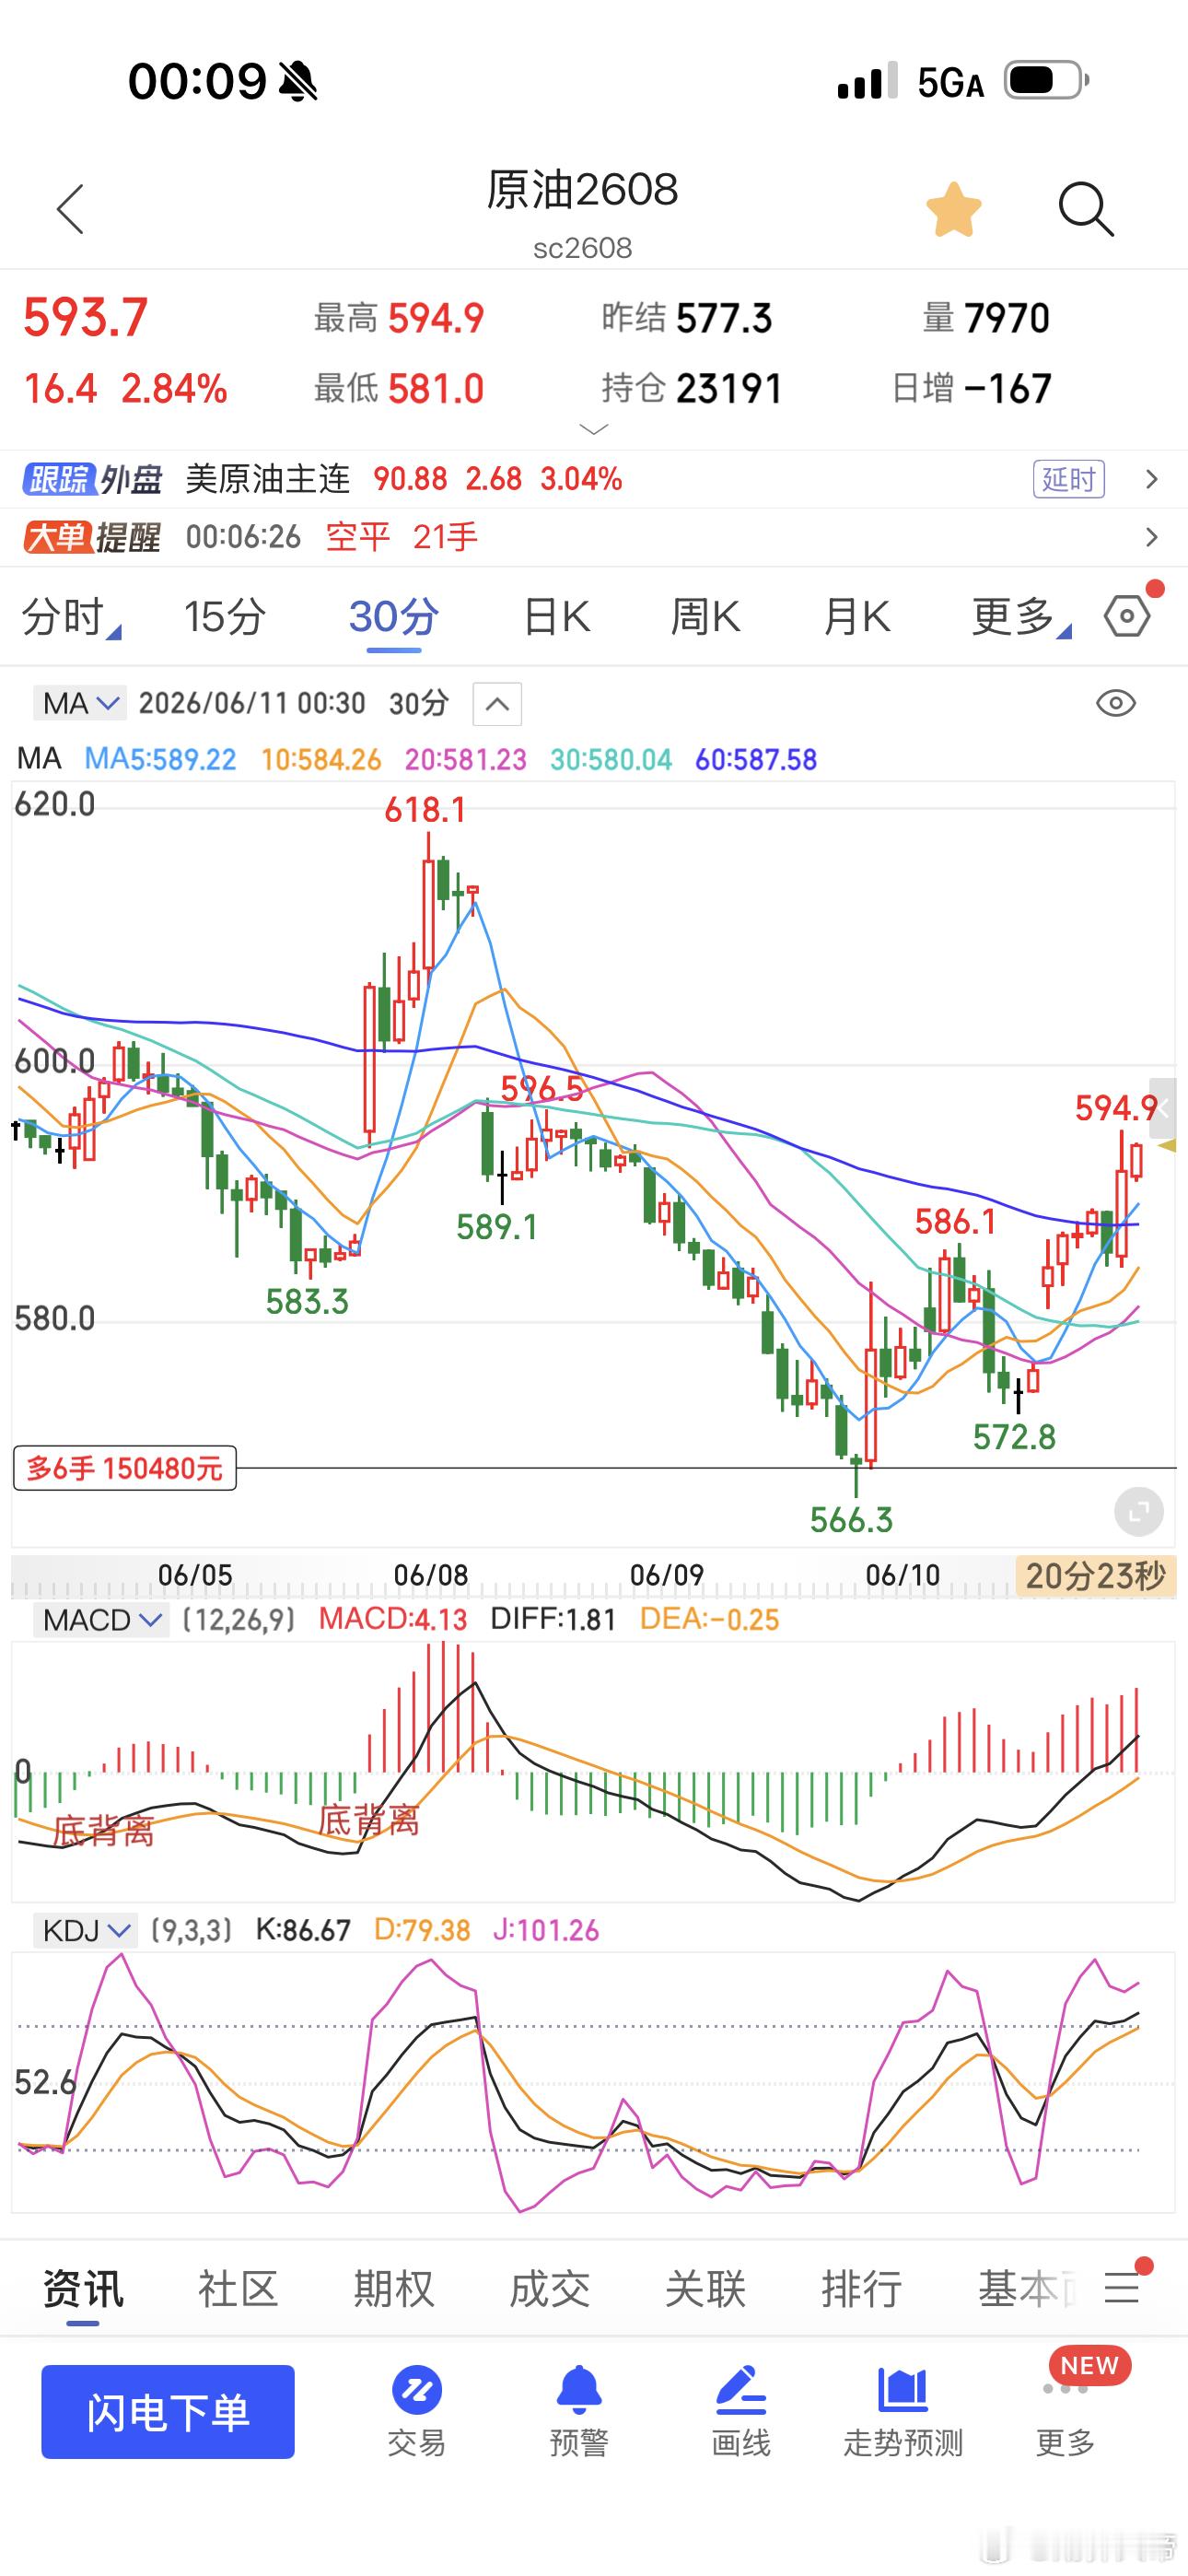Tap the MA5:589.22 value
This screenshot has width=1188, height=2576.
coord(160,760)
